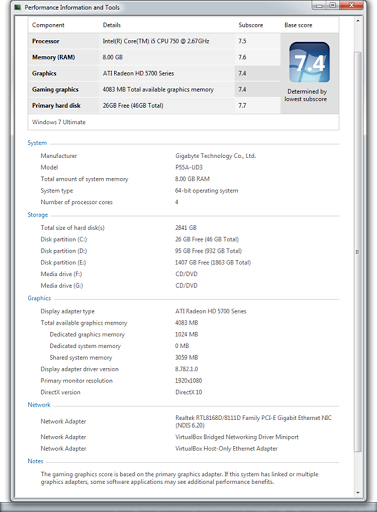
Task: Click the P55A-UD3 model value
Action: coord(189,167)
